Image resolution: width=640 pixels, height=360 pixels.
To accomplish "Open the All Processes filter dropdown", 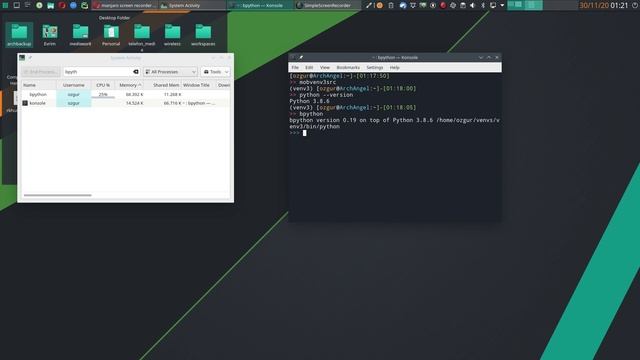I will [170, 72].
